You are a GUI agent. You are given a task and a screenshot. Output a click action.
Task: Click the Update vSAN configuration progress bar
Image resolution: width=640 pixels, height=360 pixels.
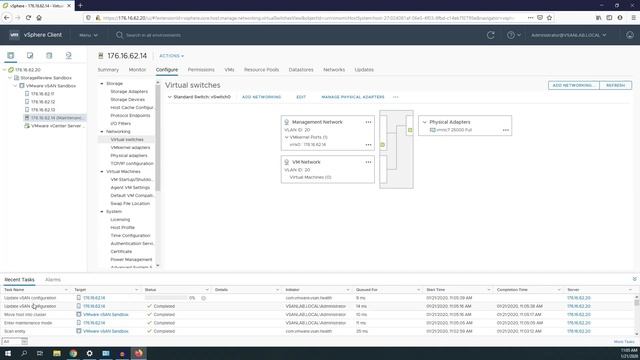165,298
